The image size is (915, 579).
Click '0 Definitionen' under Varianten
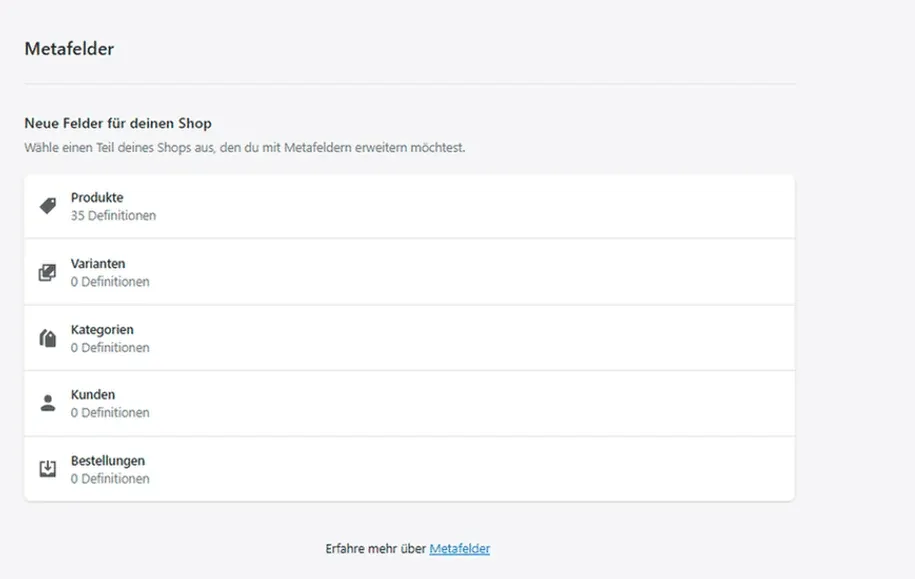110,282
